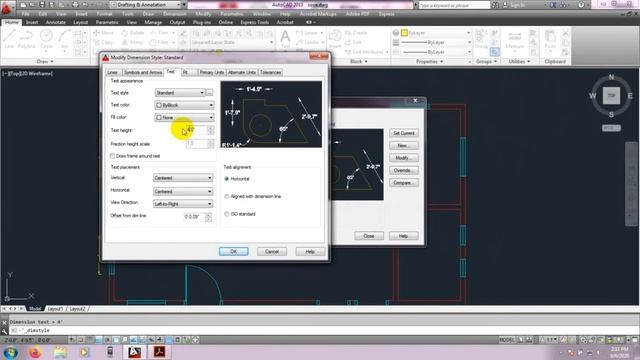Open the View Direction dropdown
Screen dimensions: 640x360
point(183,204)
